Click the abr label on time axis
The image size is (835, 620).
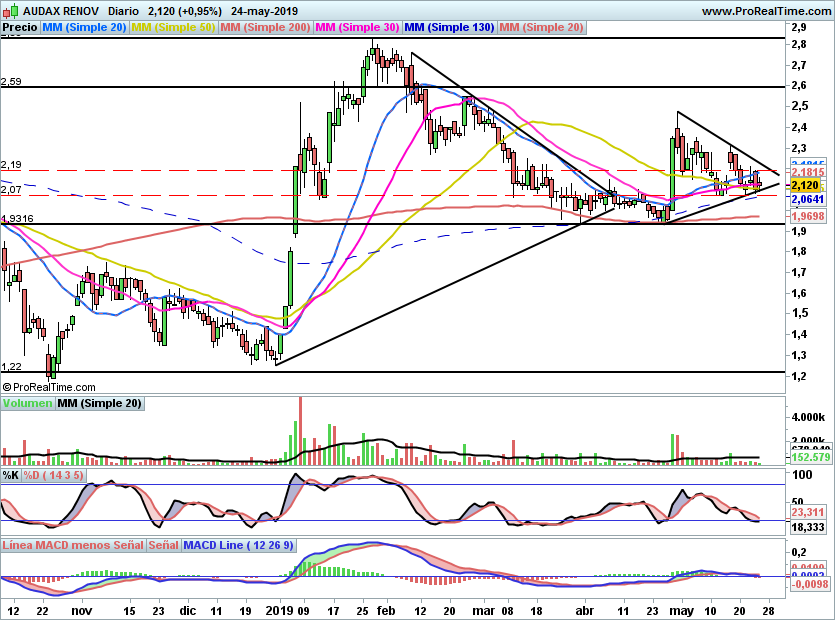pos(585,610)
